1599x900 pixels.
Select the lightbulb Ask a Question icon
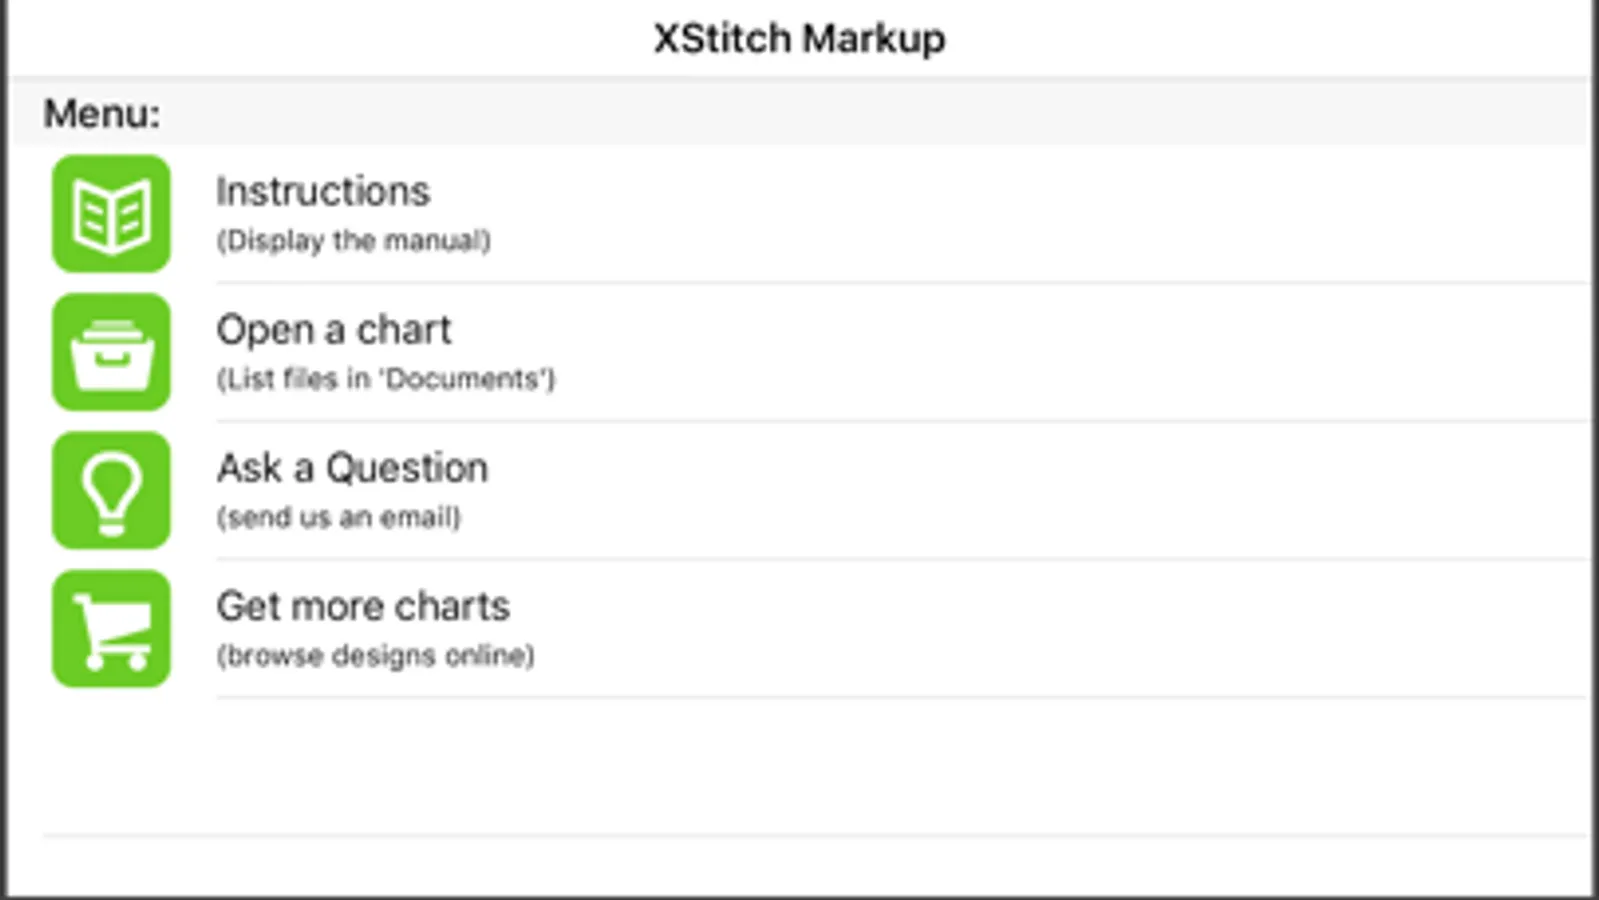(x=111, y=490)
